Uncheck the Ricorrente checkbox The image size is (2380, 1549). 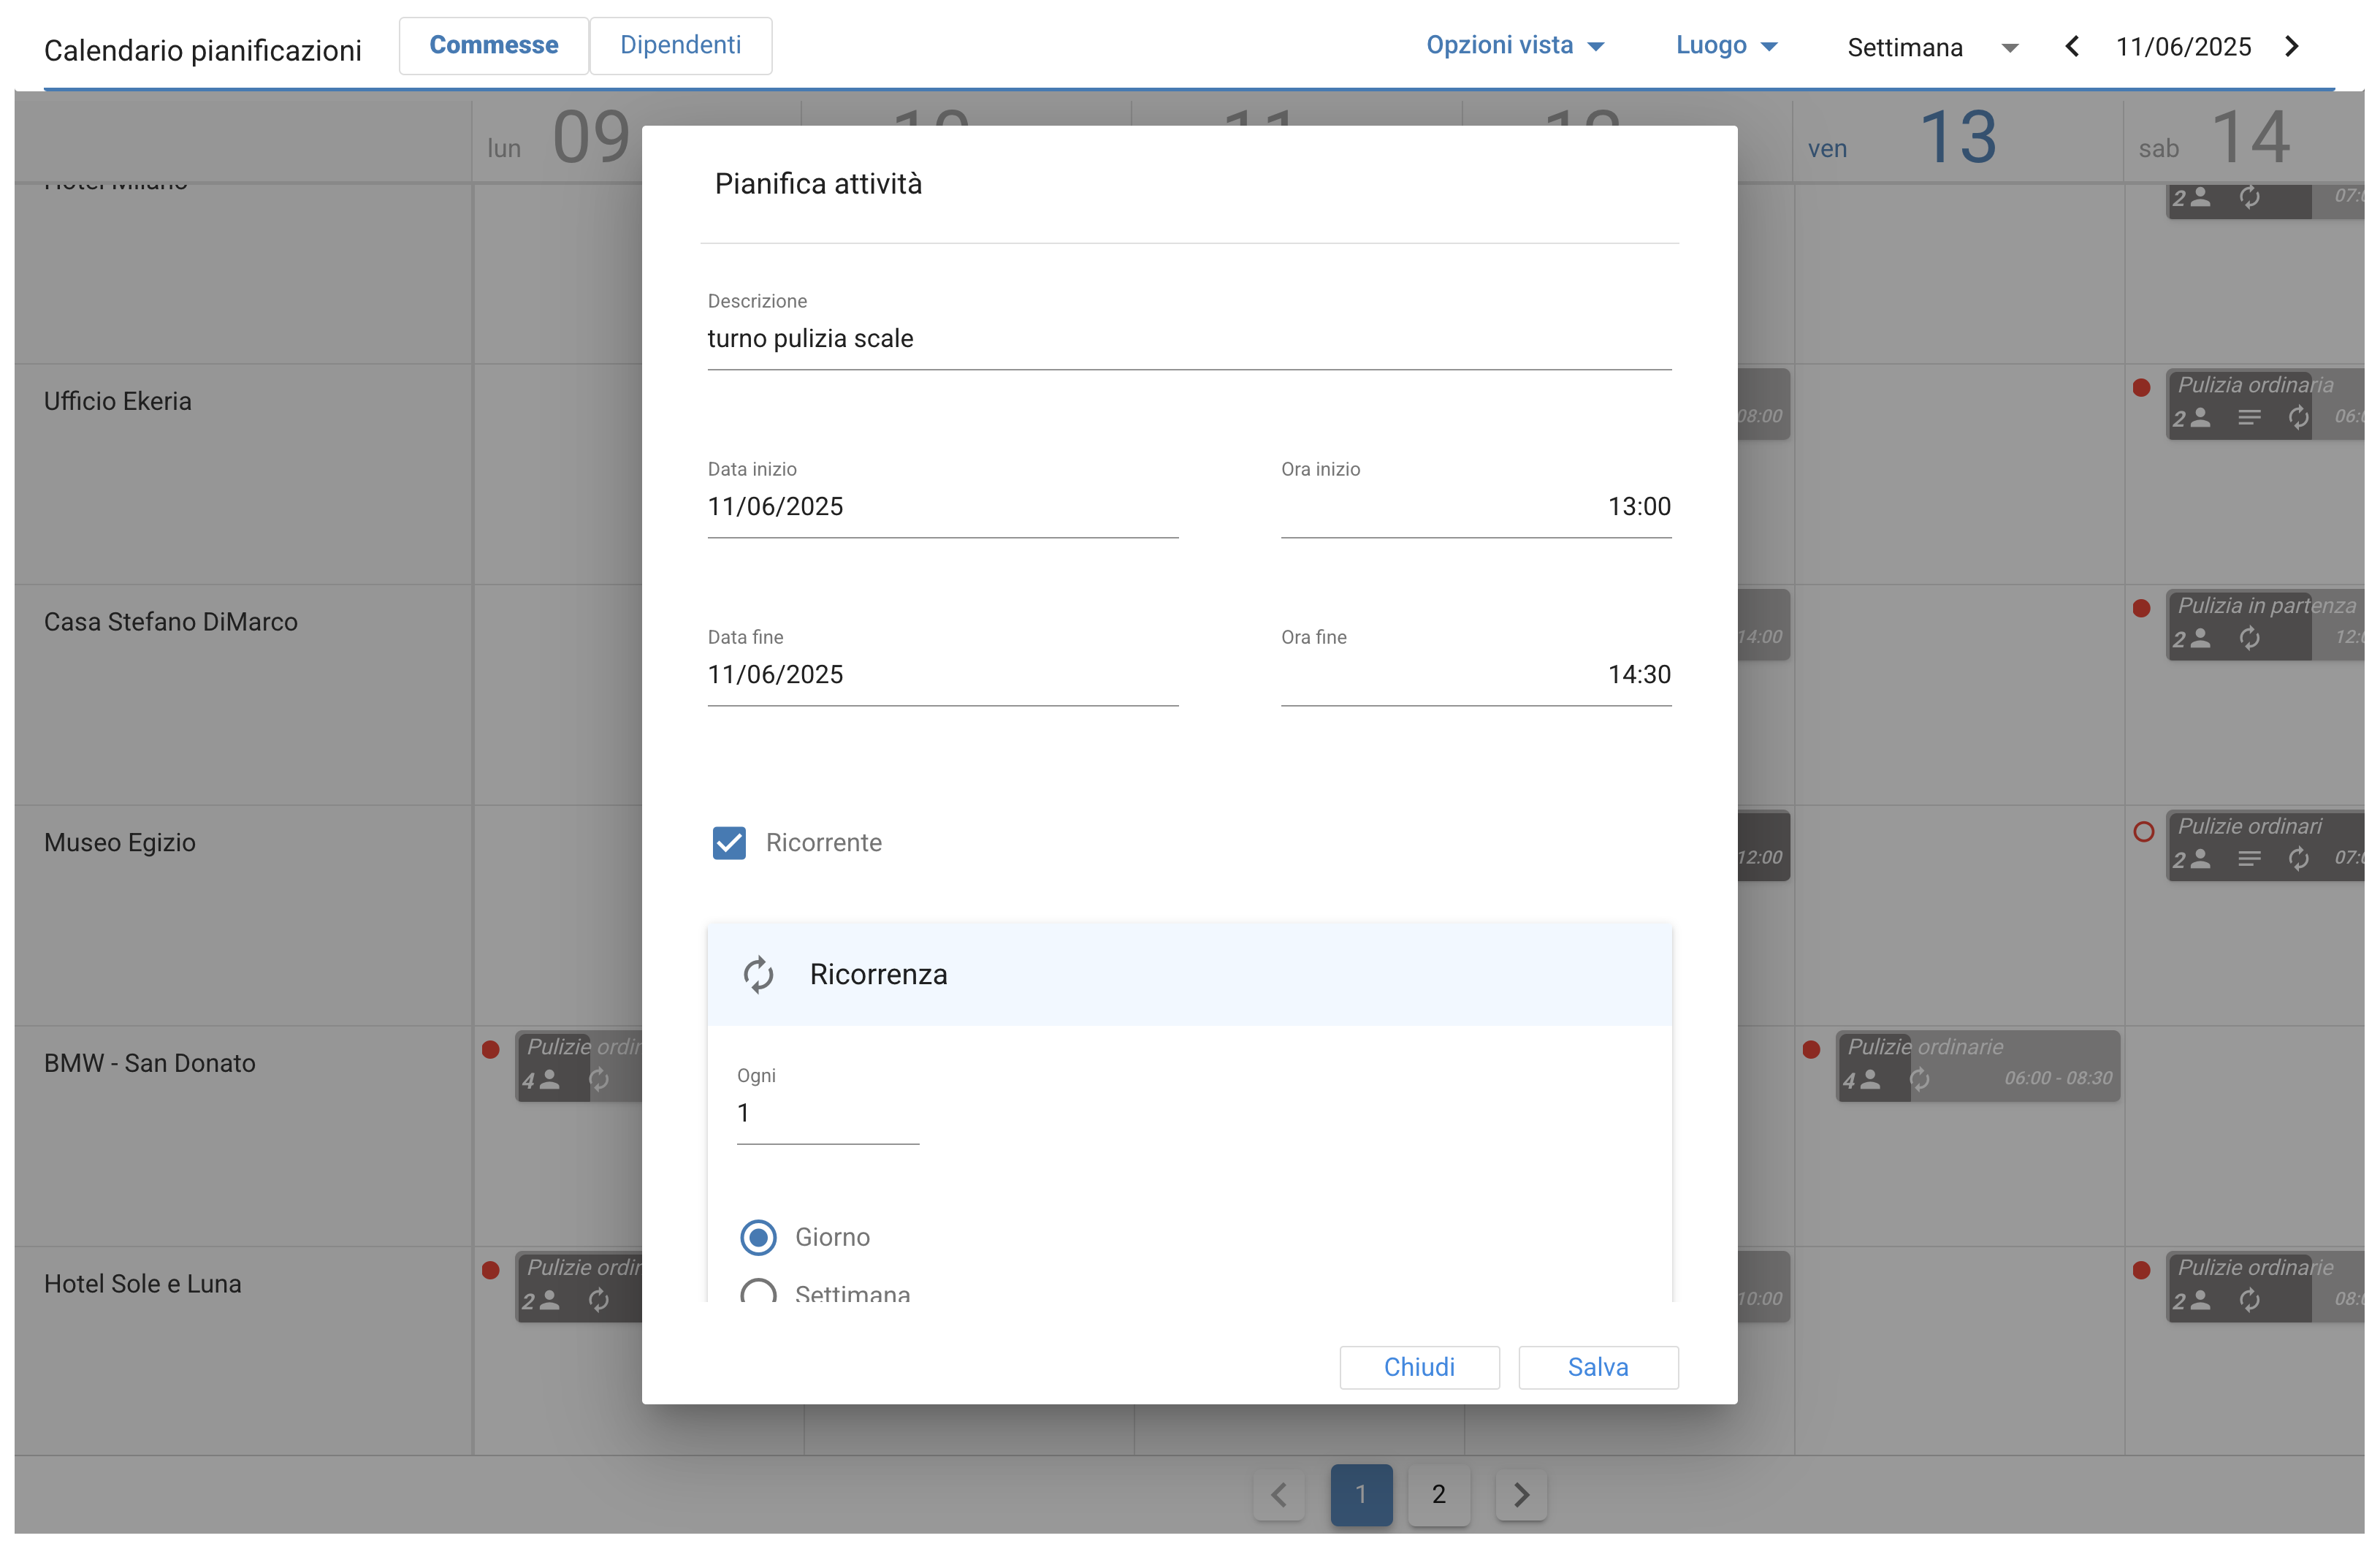(729, 842)
